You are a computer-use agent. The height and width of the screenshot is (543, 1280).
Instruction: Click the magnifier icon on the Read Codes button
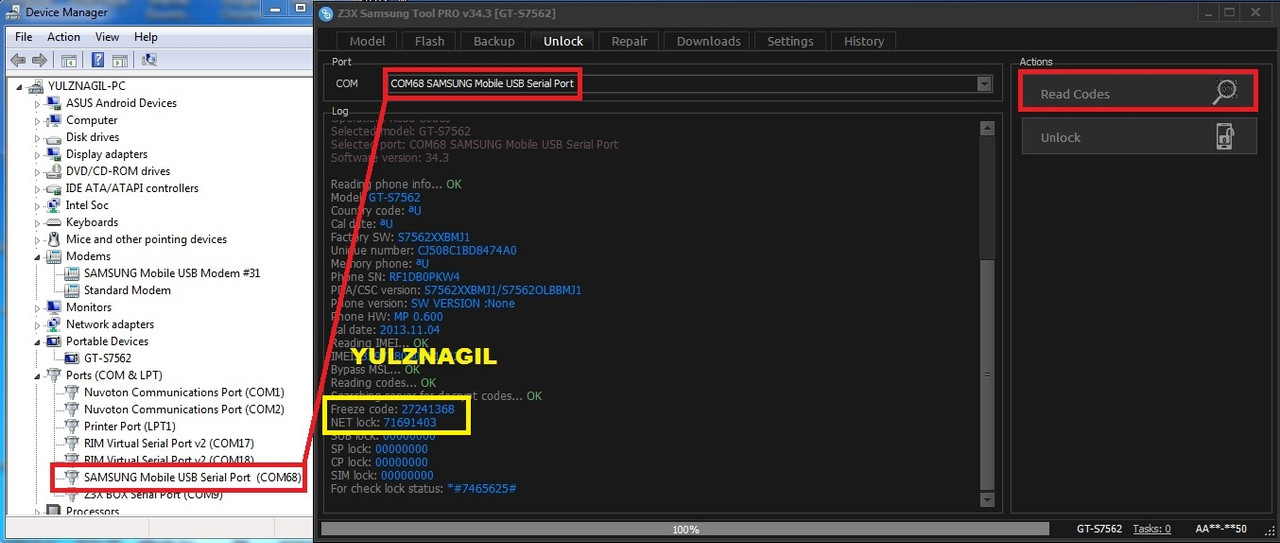[x=1225, y=92]
